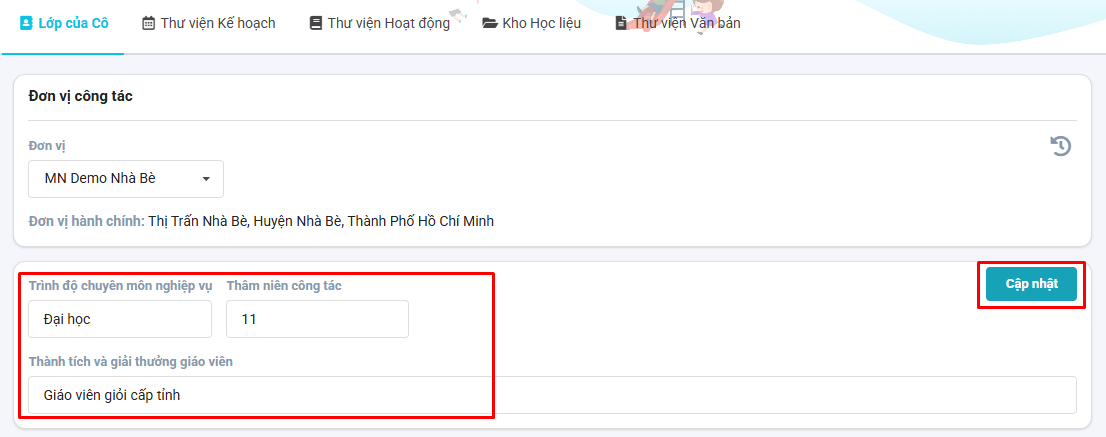Click the Cập nhật button
Viewport: 1106px width, 437px height.
[x=1031, y=284]
